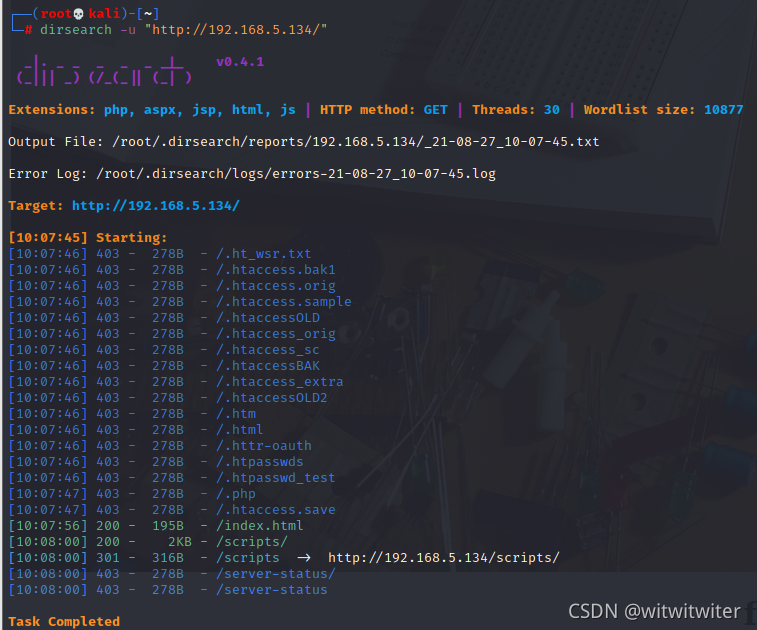The width and height of the screenshot is (757, 630).
Task: Click the Threads value 30
Action: pos(552,110)
